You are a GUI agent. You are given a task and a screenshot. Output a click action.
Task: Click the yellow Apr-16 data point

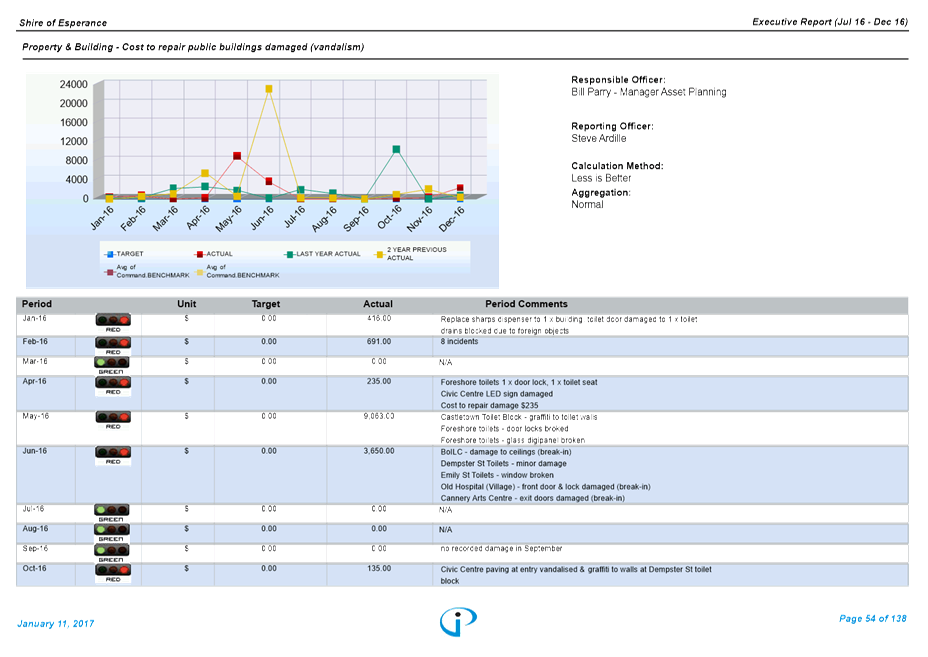(205, 173)
